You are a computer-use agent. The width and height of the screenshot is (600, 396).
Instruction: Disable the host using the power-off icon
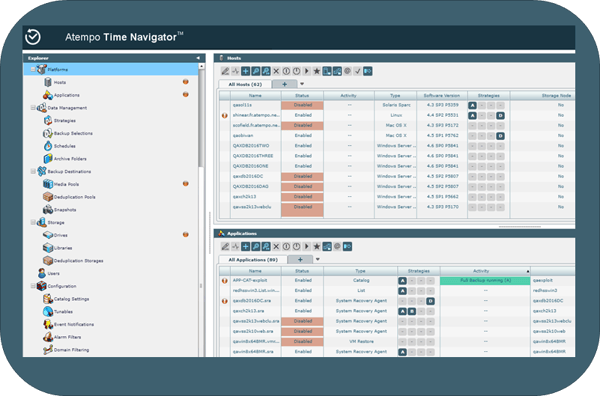[297, 71]
